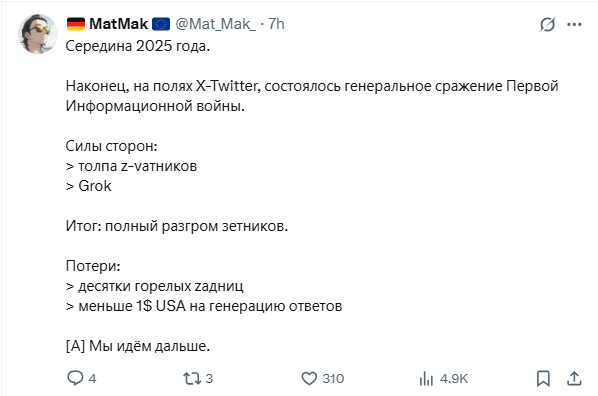This screenshot has height=396, width=598.
Task: Open view analytics bar chart icon
Action: (x=426, y=378)
